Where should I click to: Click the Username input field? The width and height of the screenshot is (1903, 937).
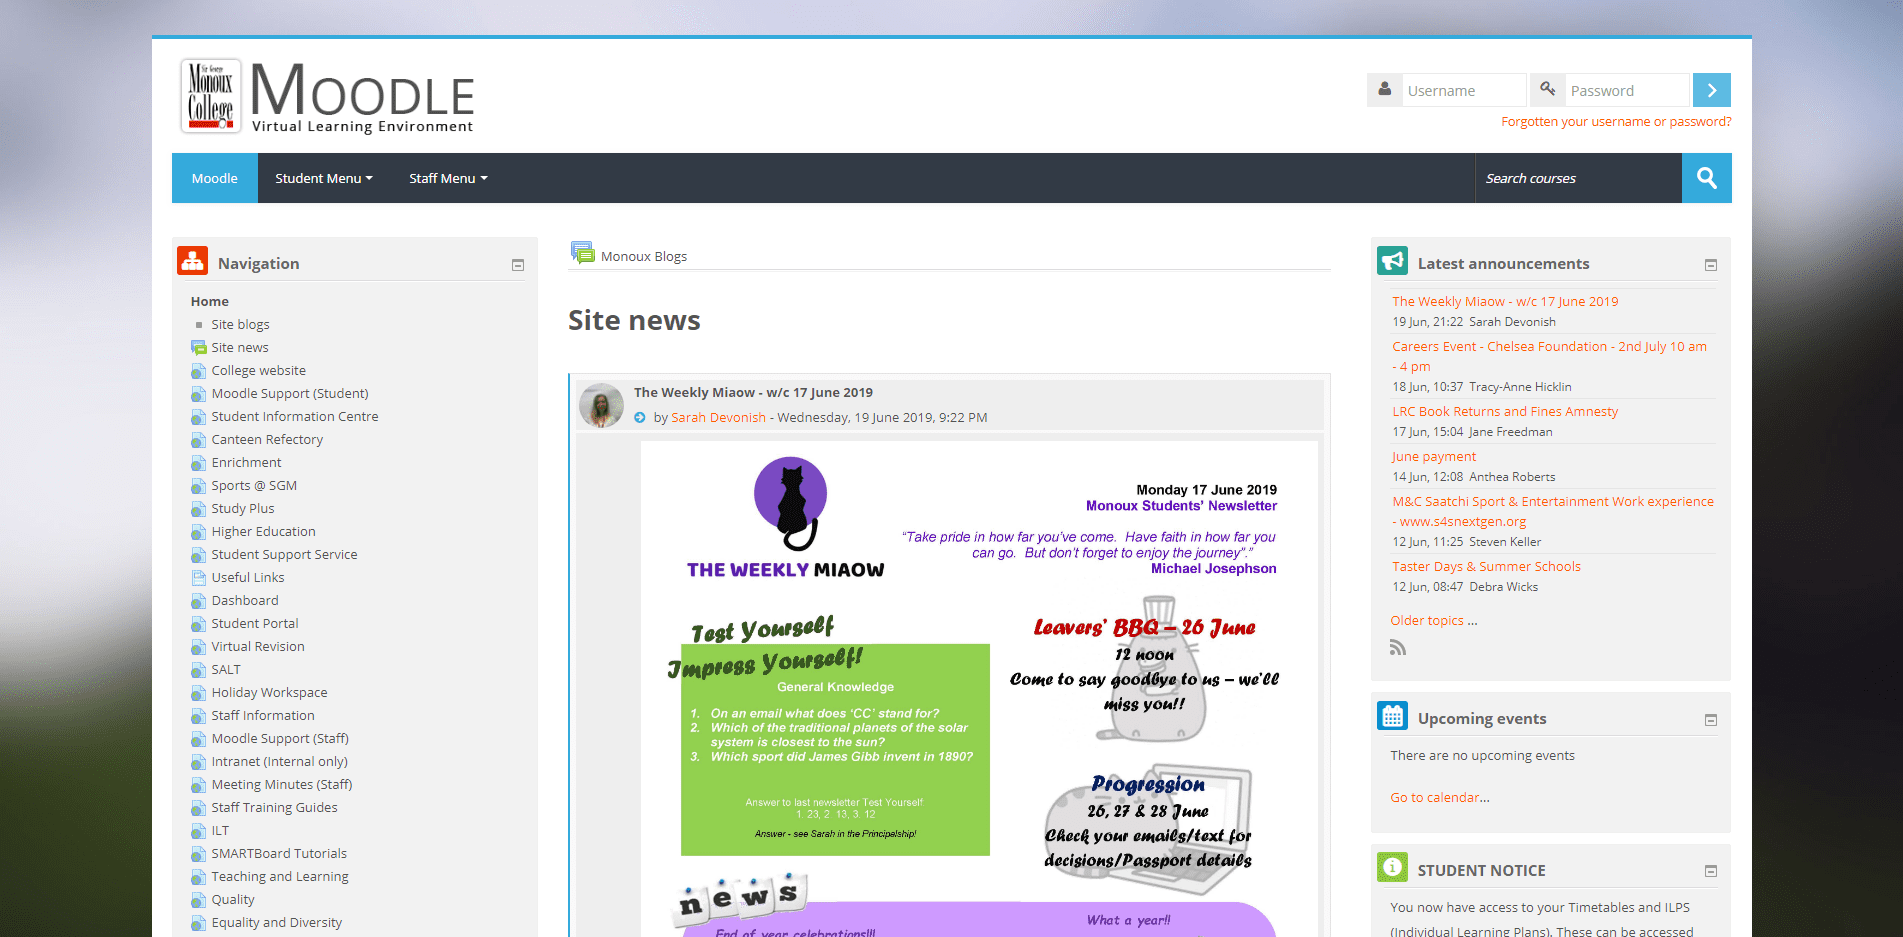[x=1464, y=90]
